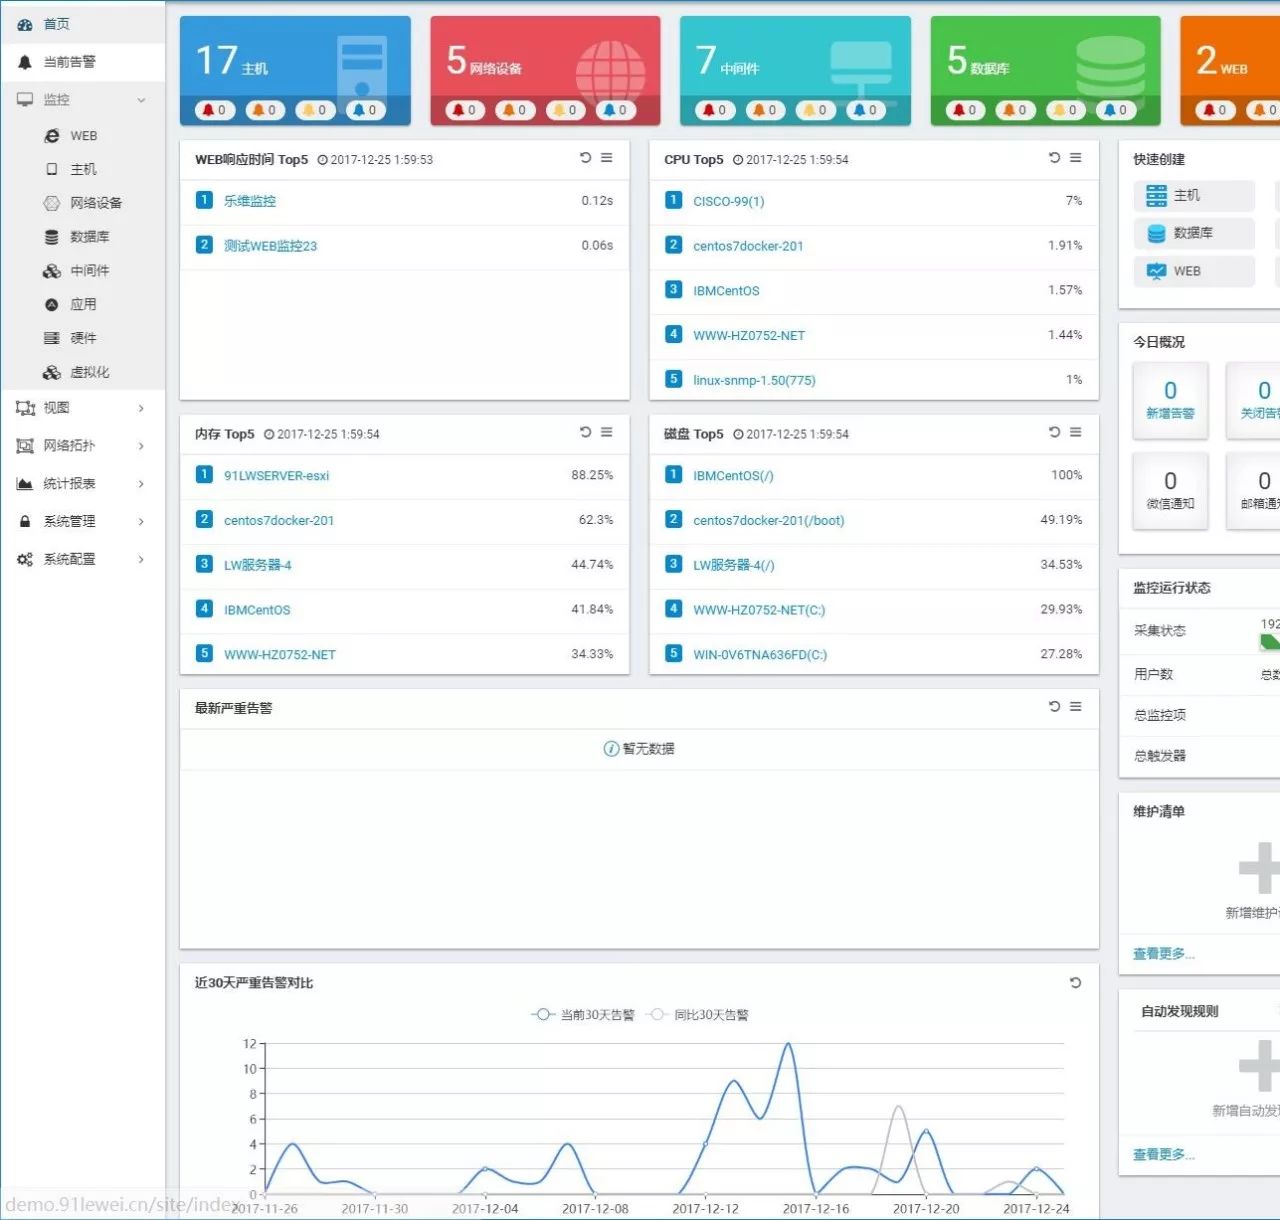
Task: Expand the 网络拓扑 sidebar menu
Action: [x=82, y=446]
